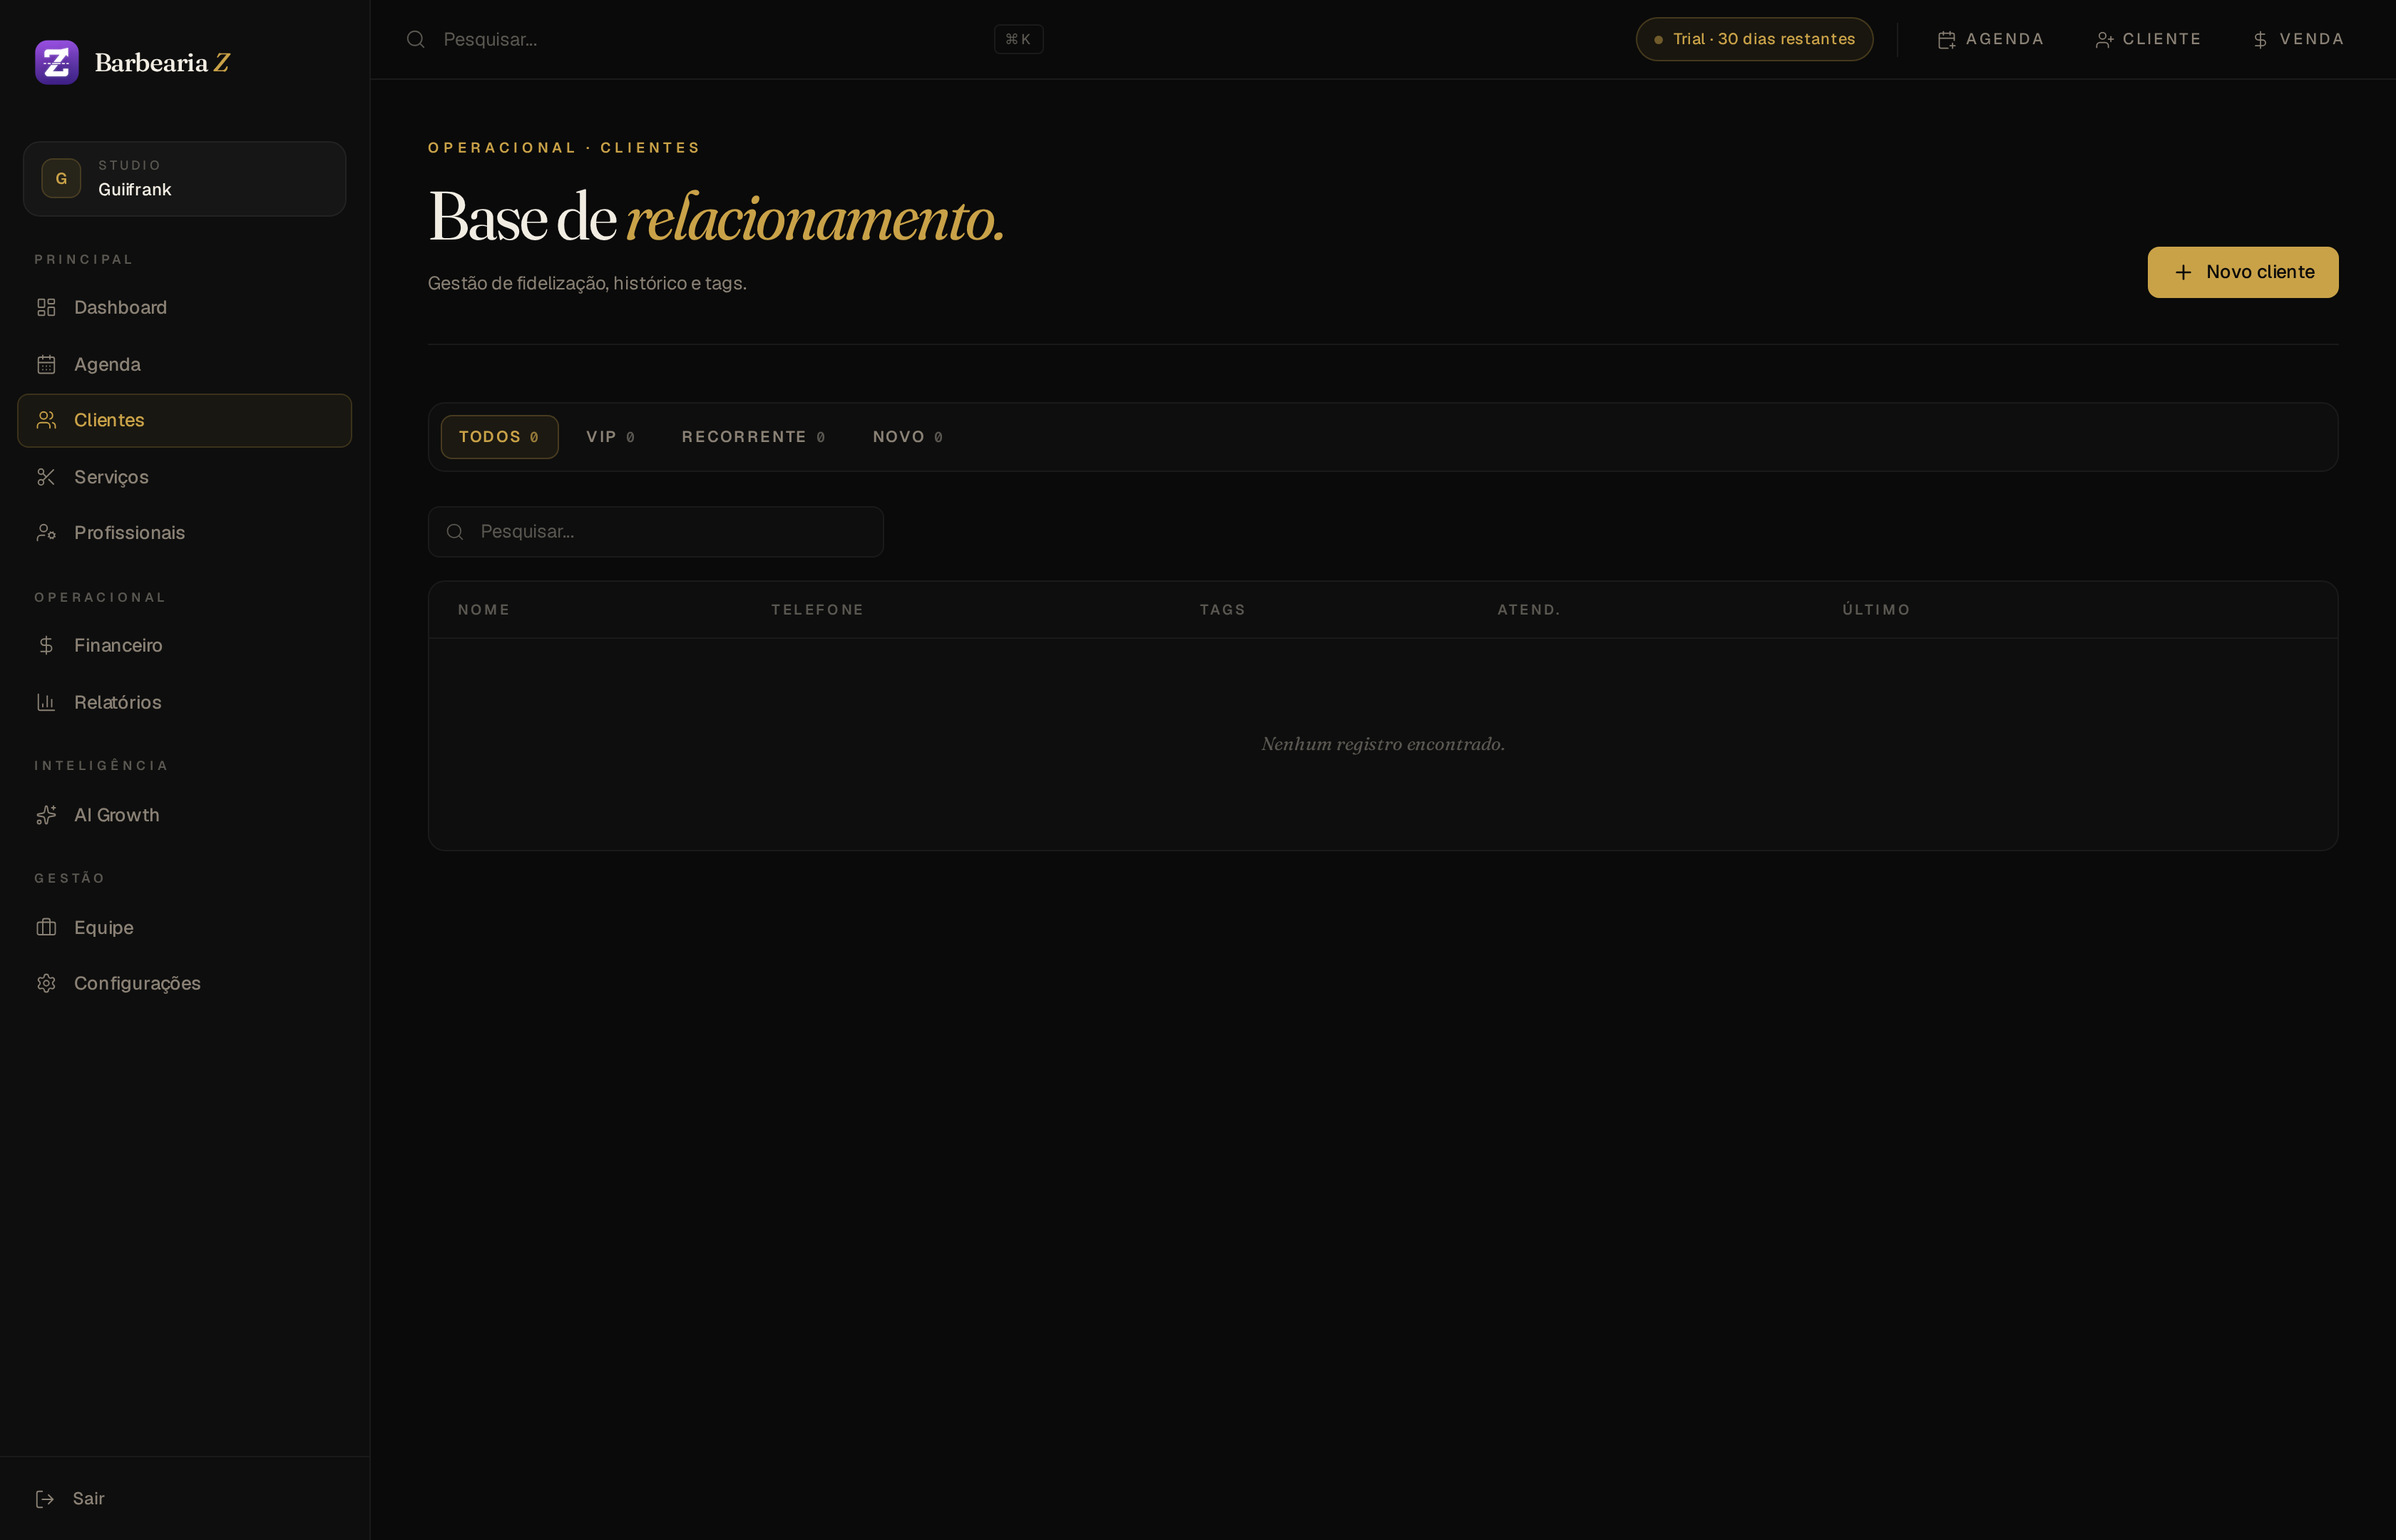Show NOVO clients tab
Viewport: 2396px width, 1540px height.
click(907, 437)
